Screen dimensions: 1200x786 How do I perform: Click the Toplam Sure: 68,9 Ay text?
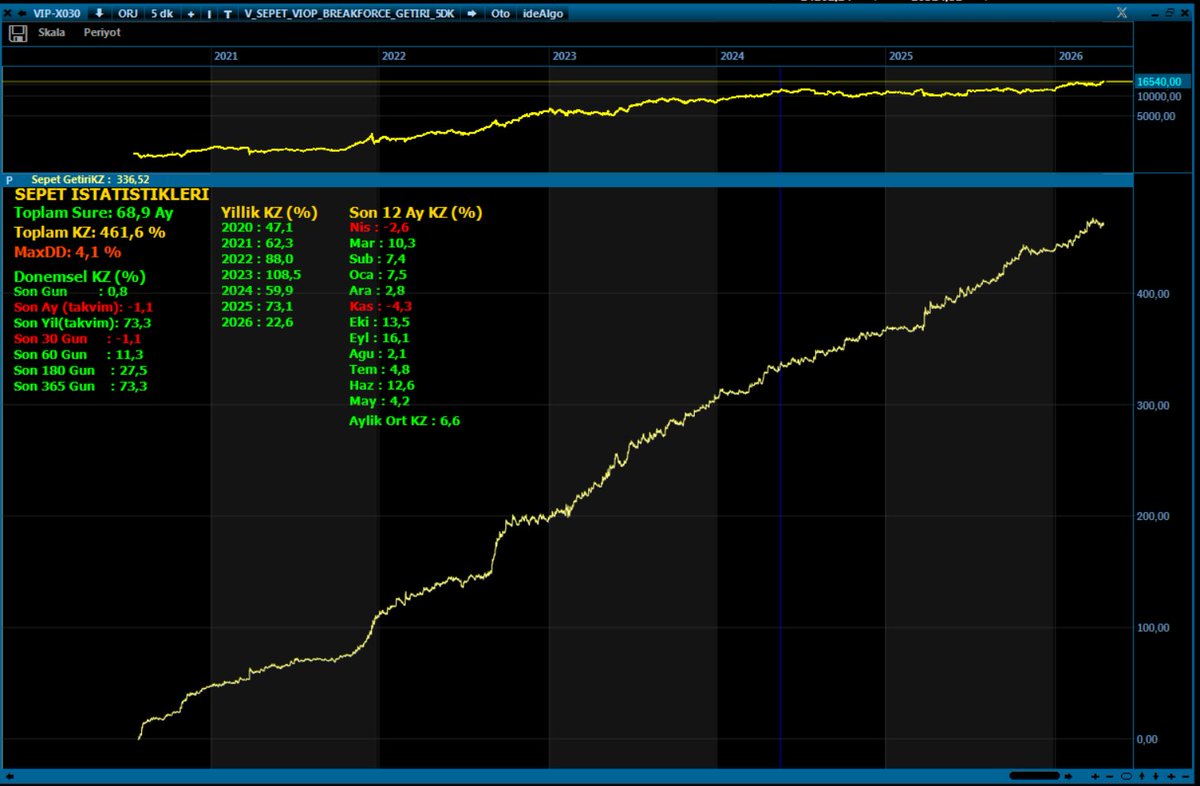pos(94,213)
